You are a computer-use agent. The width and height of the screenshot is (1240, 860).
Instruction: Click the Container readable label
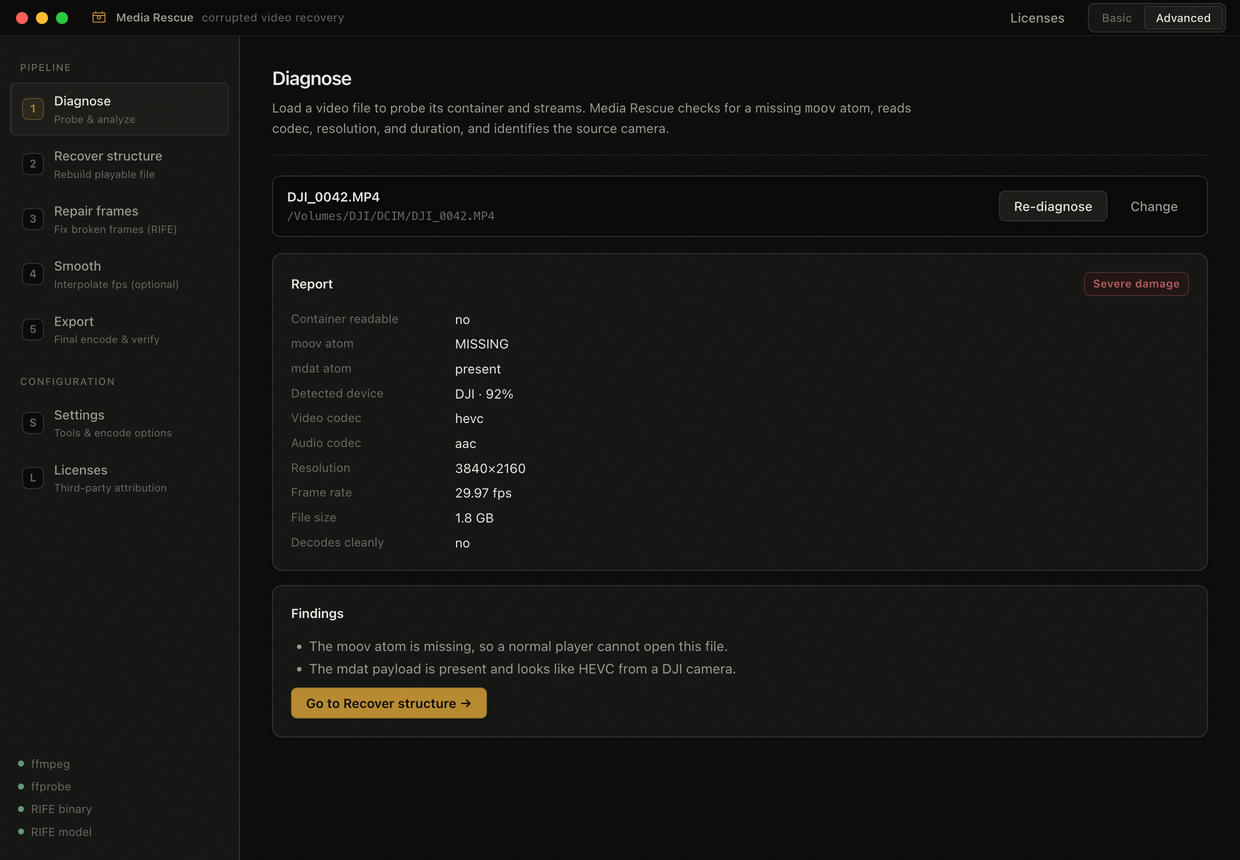click(x=345, y=319)
